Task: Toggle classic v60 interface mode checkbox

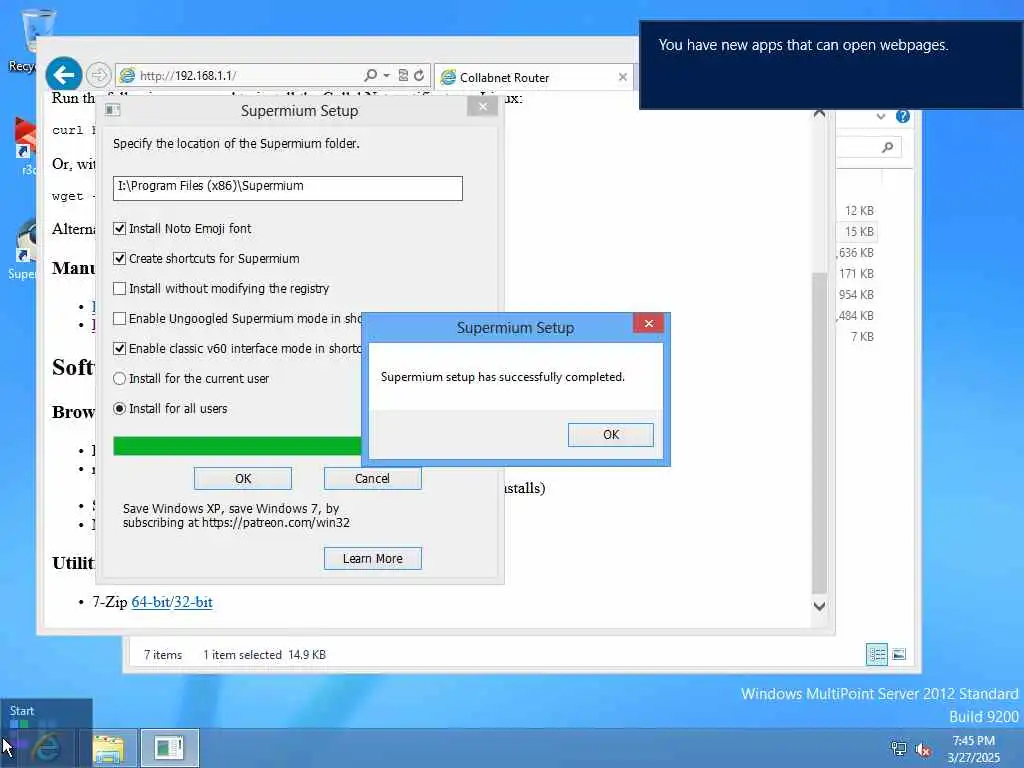Action: pos(120,349)
